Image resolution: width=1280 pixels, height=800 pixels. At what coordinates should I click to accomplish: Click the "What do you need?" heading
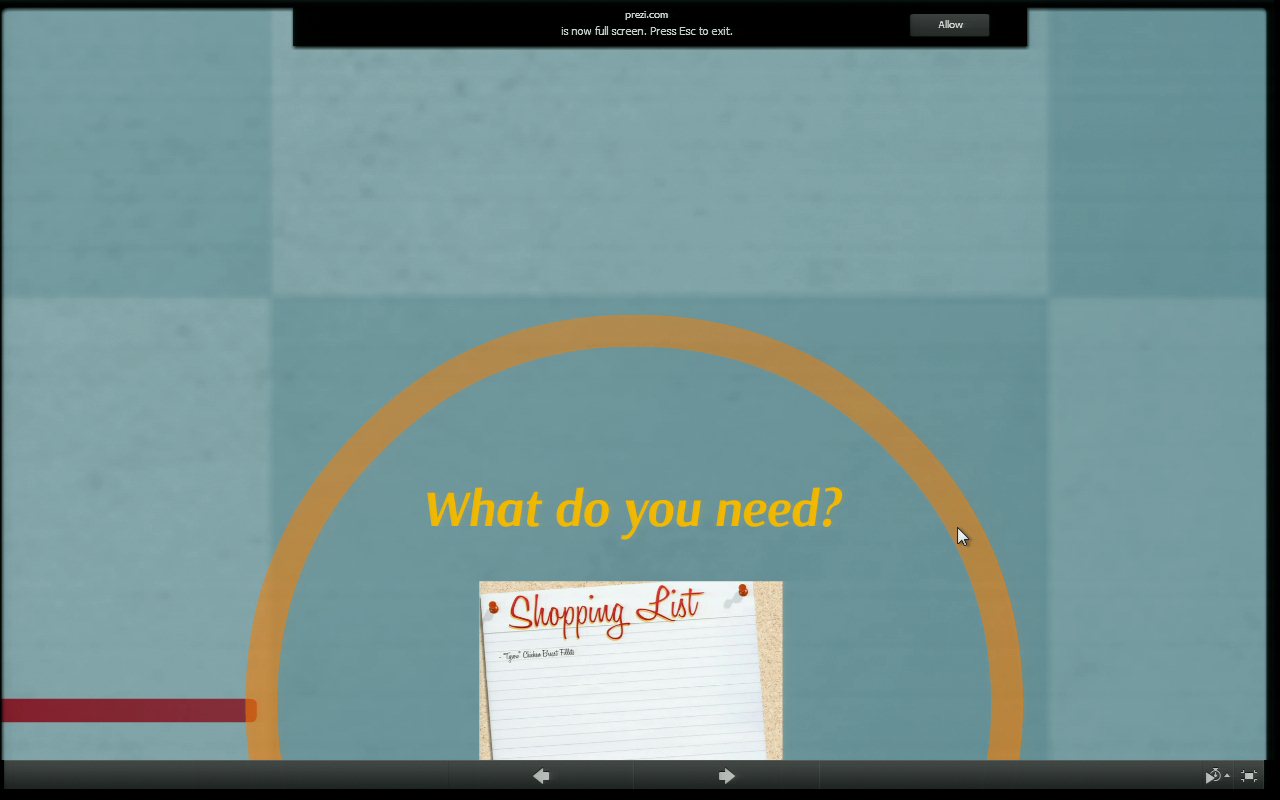click(633, 509)
